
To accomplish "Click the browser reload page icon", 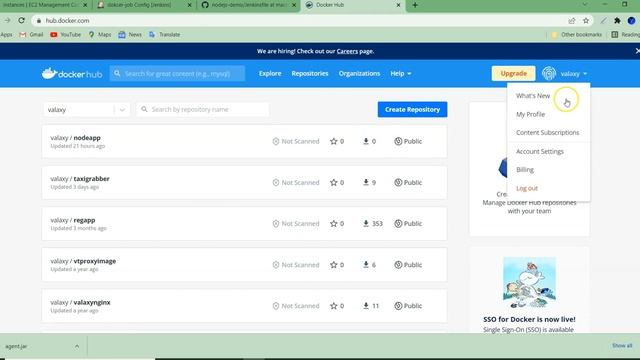I will tap(22, 20).
